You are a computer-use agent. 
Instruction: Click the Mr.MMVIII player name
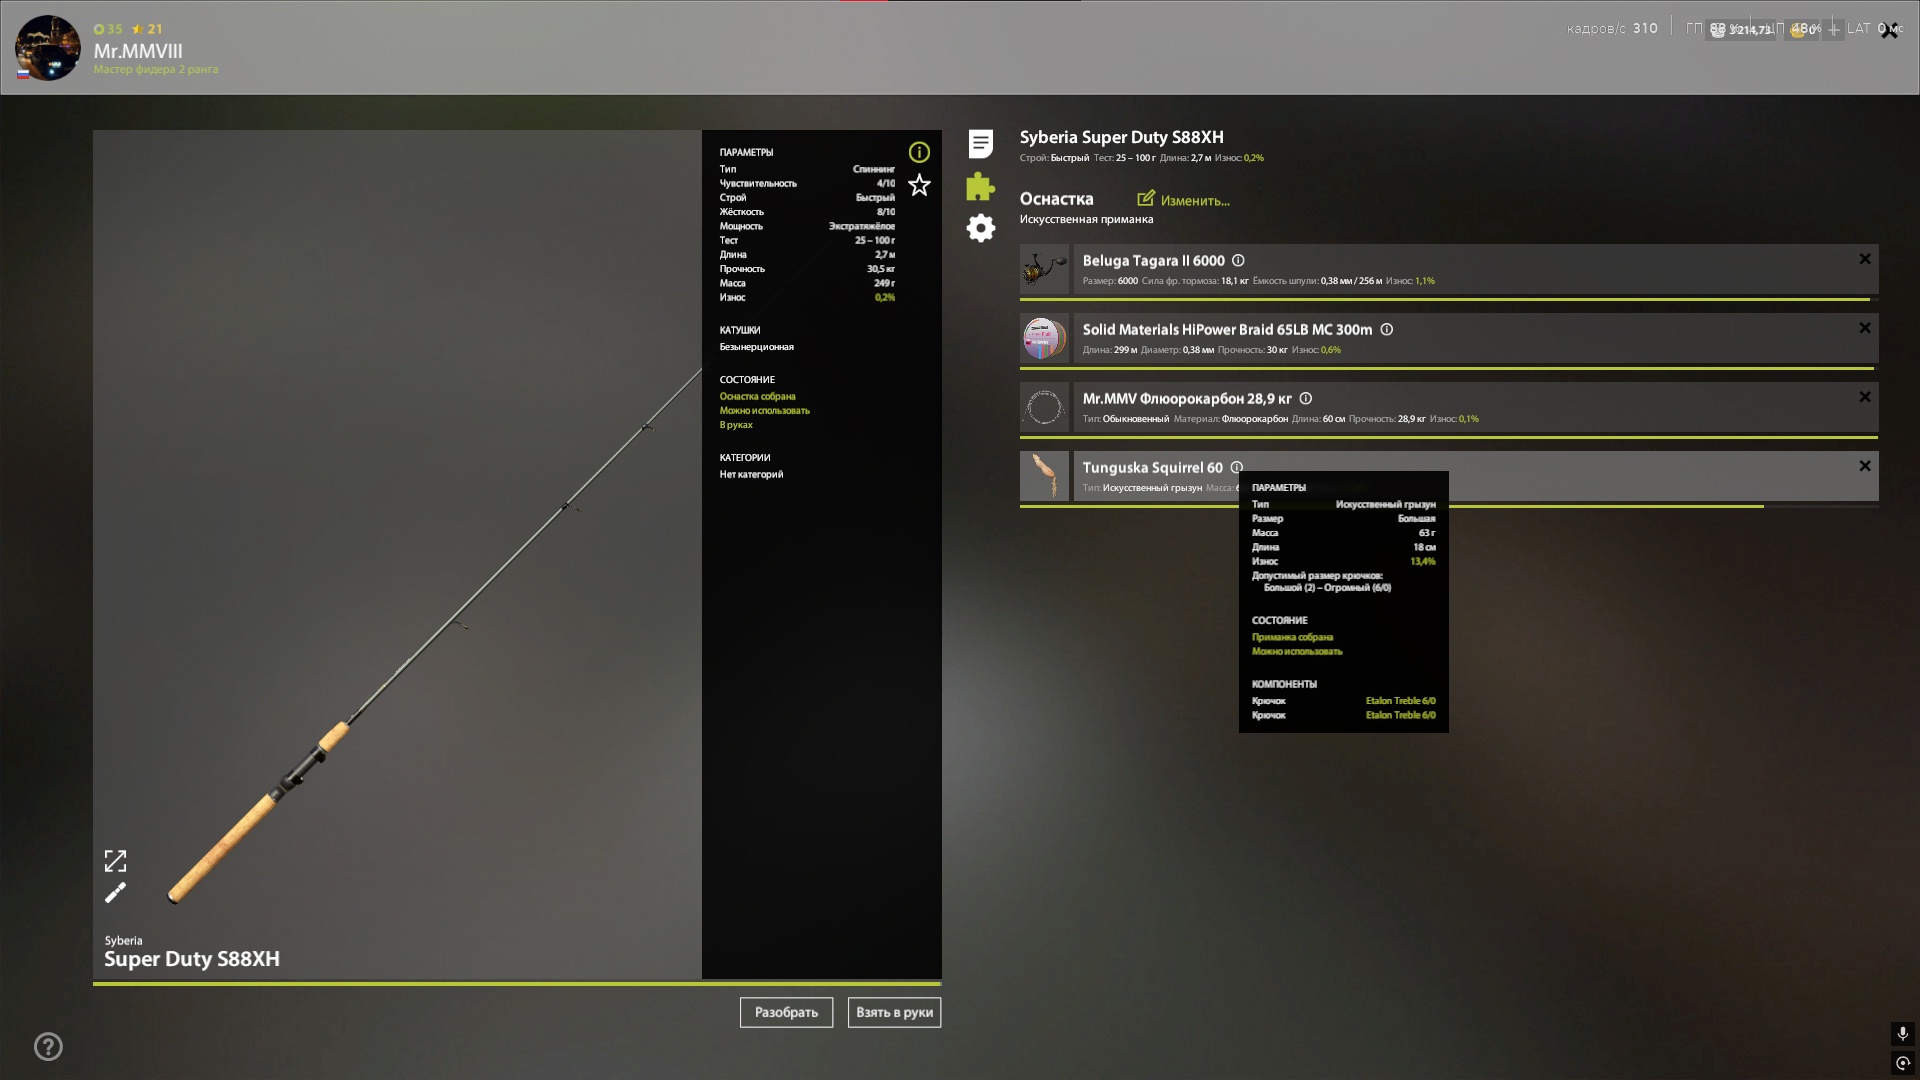click(x=138, y=51)
